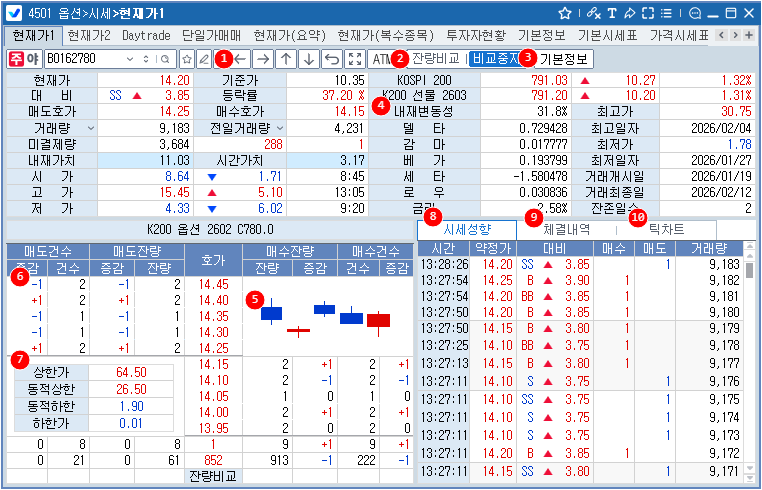Click the pencil edit icon in toolbar

[x=204, y=59]
